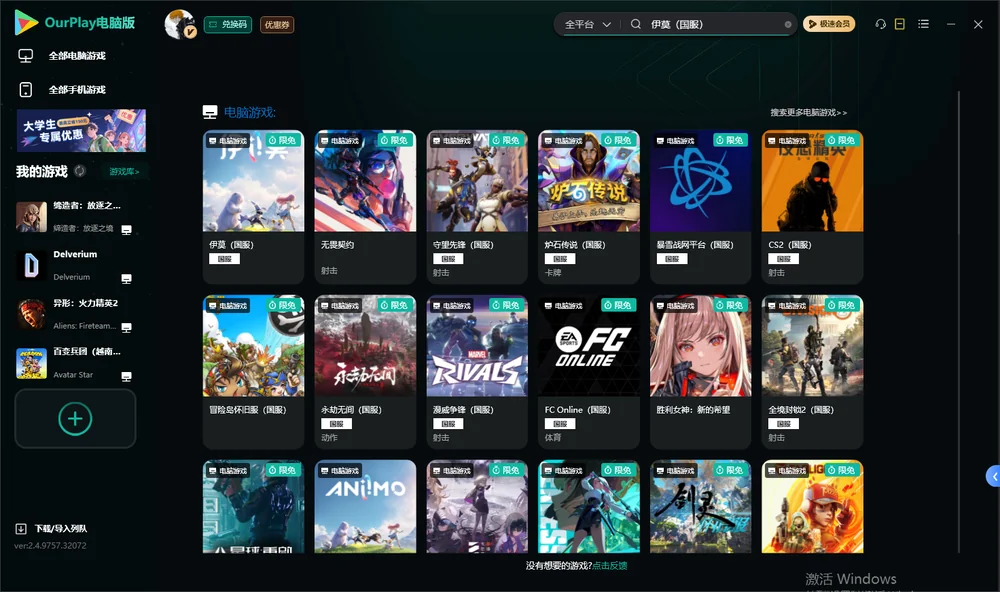Image resolution: width=1000 pixels, height=592 pixels.
Task: Open the 伊莫 (国服) game card
Action: (x=253, y=207)
